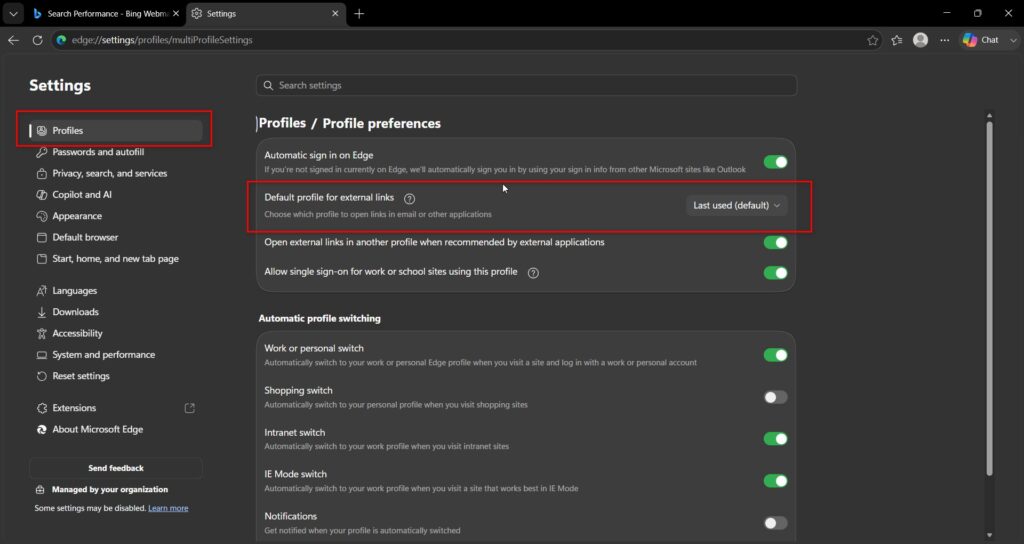
Task: Open the favorites list icon
Action: coord(897,40)
